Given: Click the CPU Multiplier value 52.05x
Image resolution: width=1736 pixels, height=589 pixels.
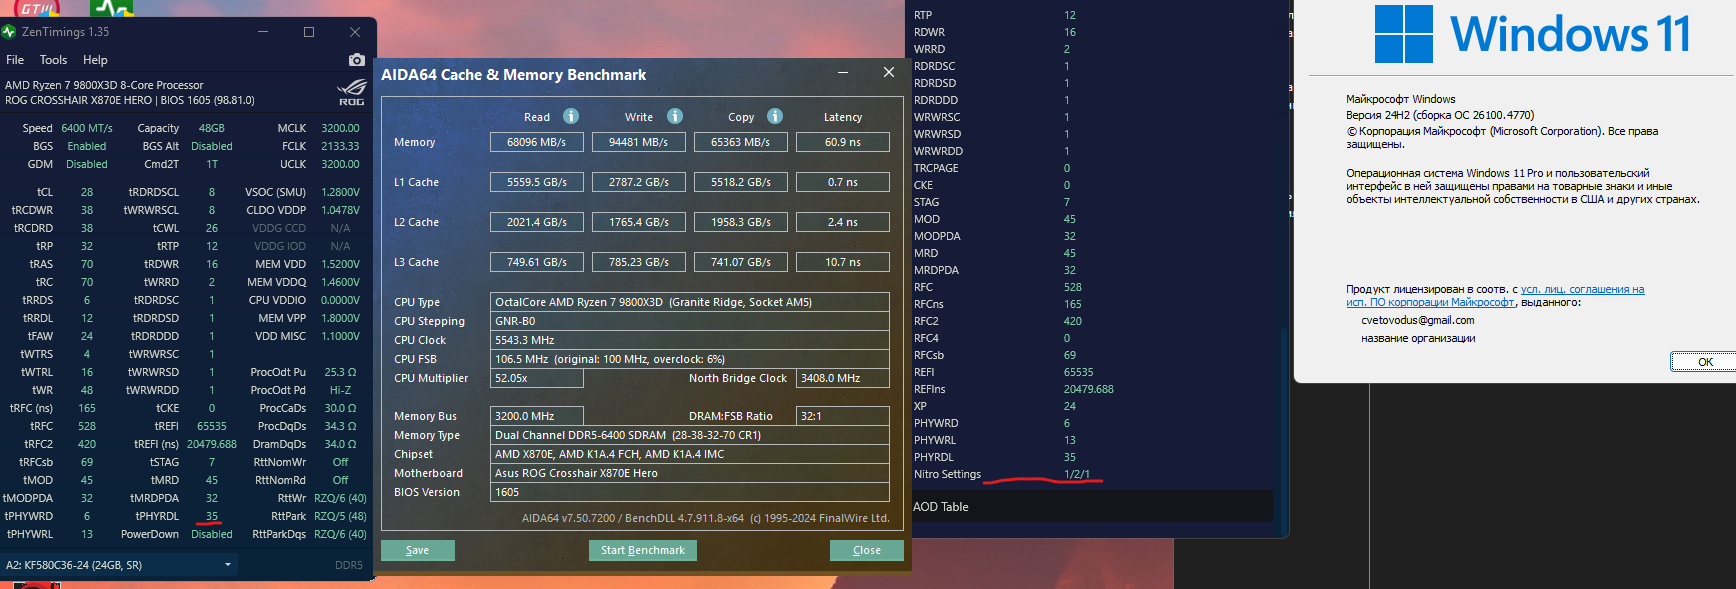Looking at the screenshot, I should (x=537, y=378).
